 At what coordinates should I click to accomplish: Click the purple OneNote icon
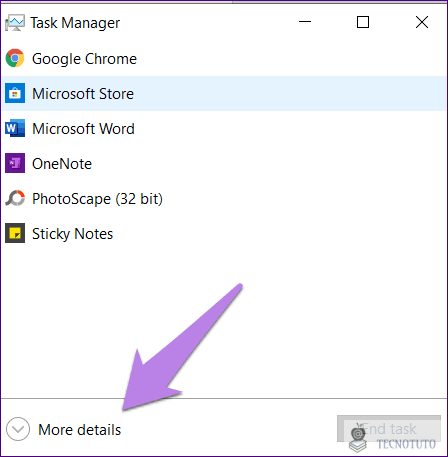point(15,163)
